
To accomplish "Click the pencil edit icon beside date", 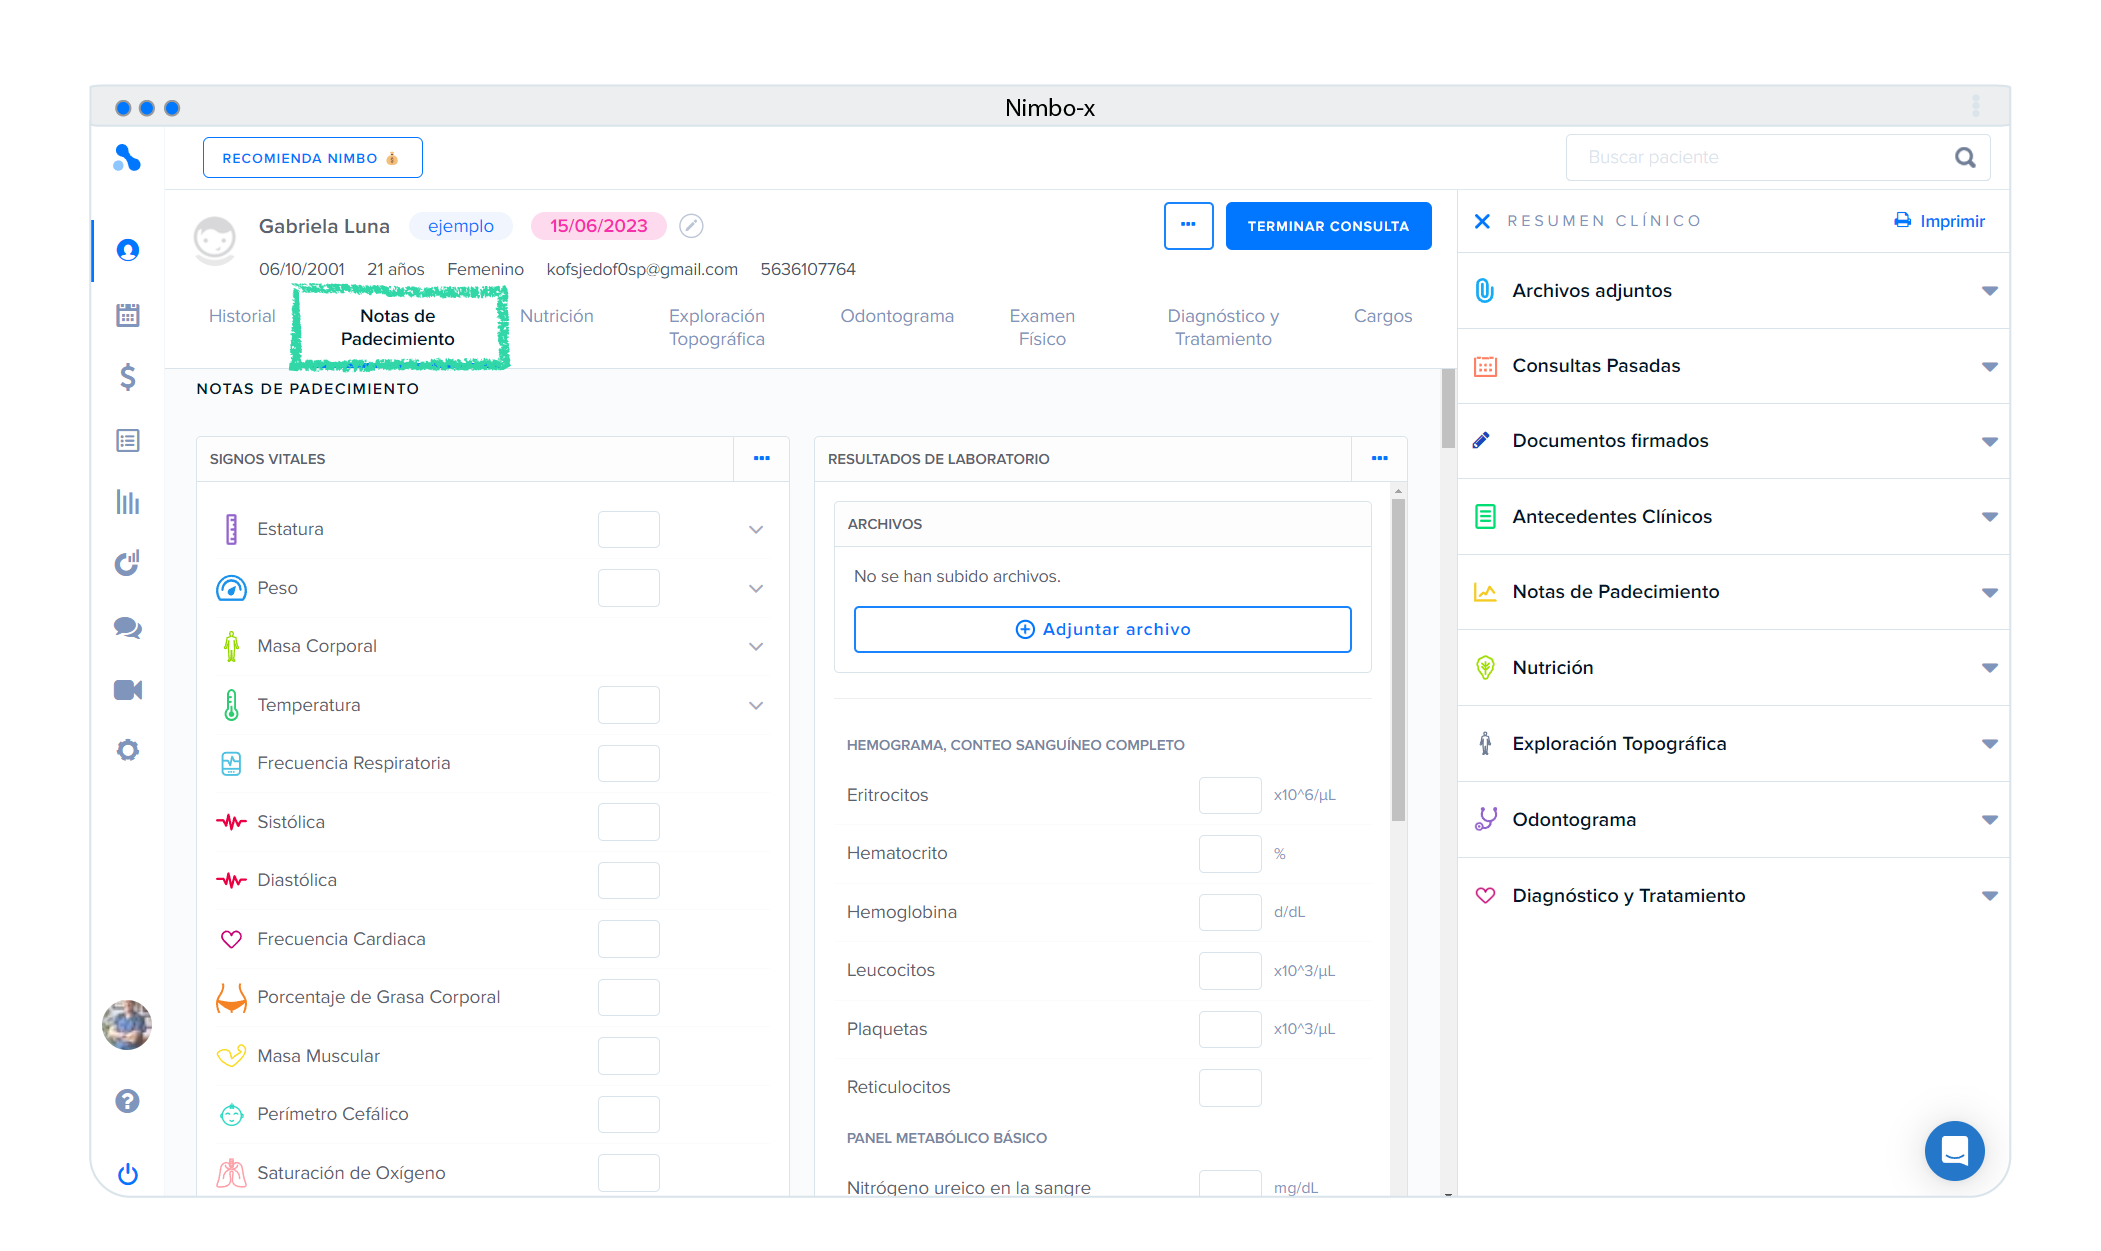I will pyautogui.click(x=691, y=226).
